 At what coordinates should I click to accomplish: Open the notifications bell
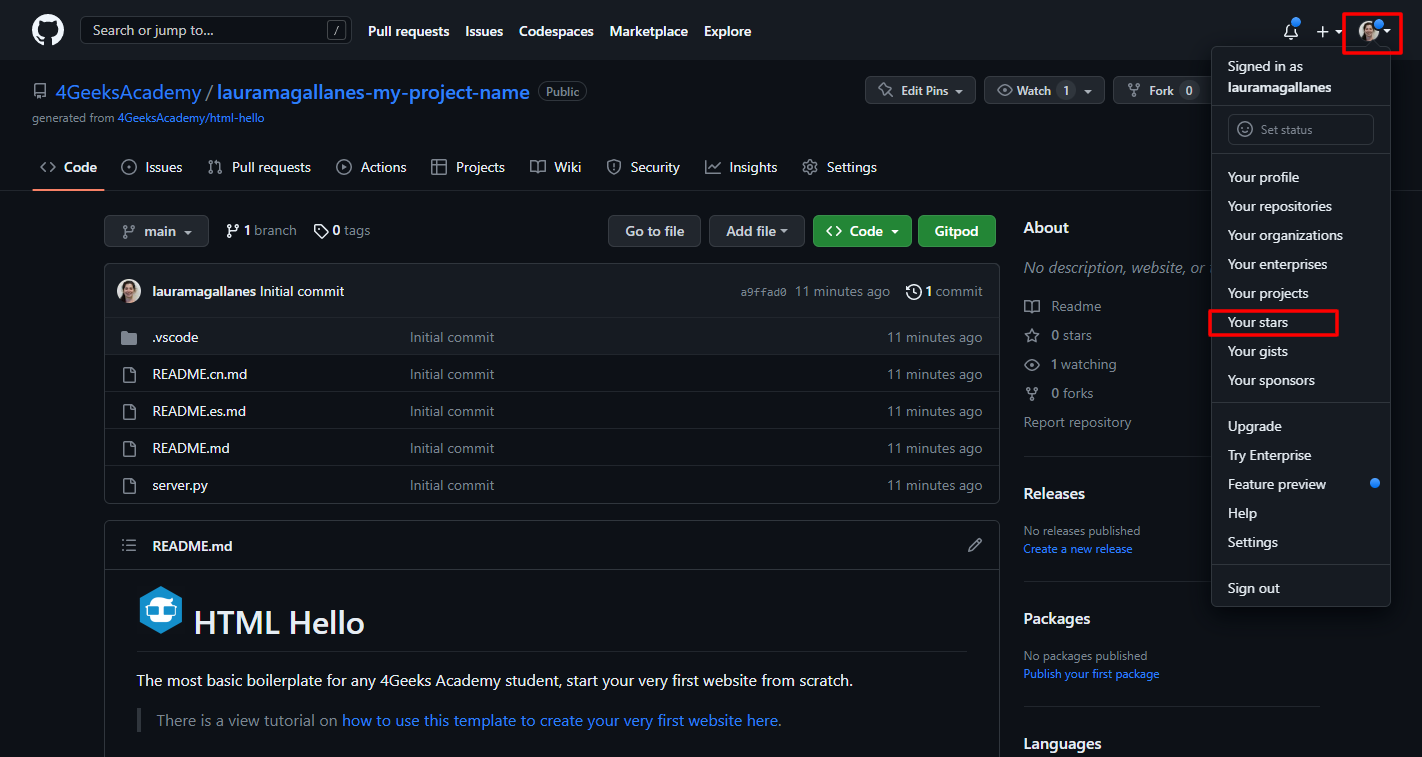coord(1291,31)
